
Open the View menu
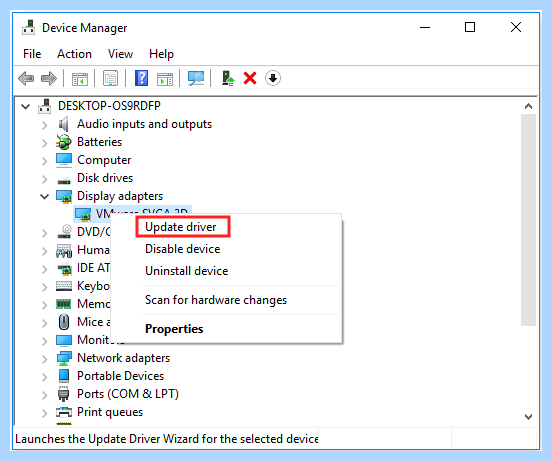coord(120,54)
